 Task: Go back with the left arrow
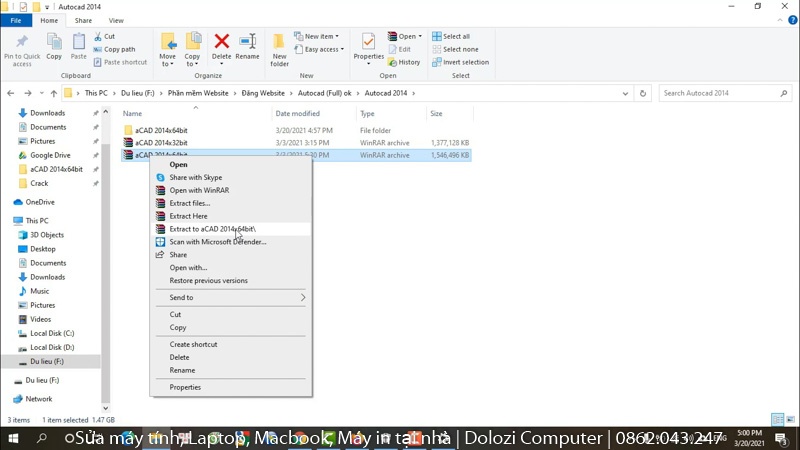[11, 93]
